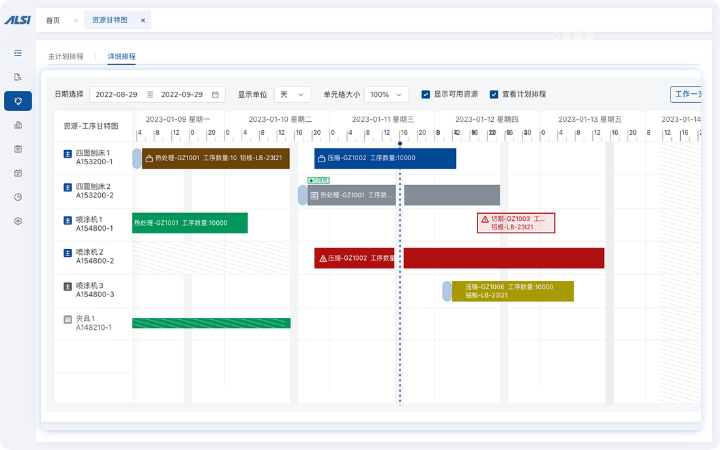Image resolution: width=720 pixels, height=450 pixels.
Task: Close the 资源甘特图 tab
Action: [x=143, y=20]
